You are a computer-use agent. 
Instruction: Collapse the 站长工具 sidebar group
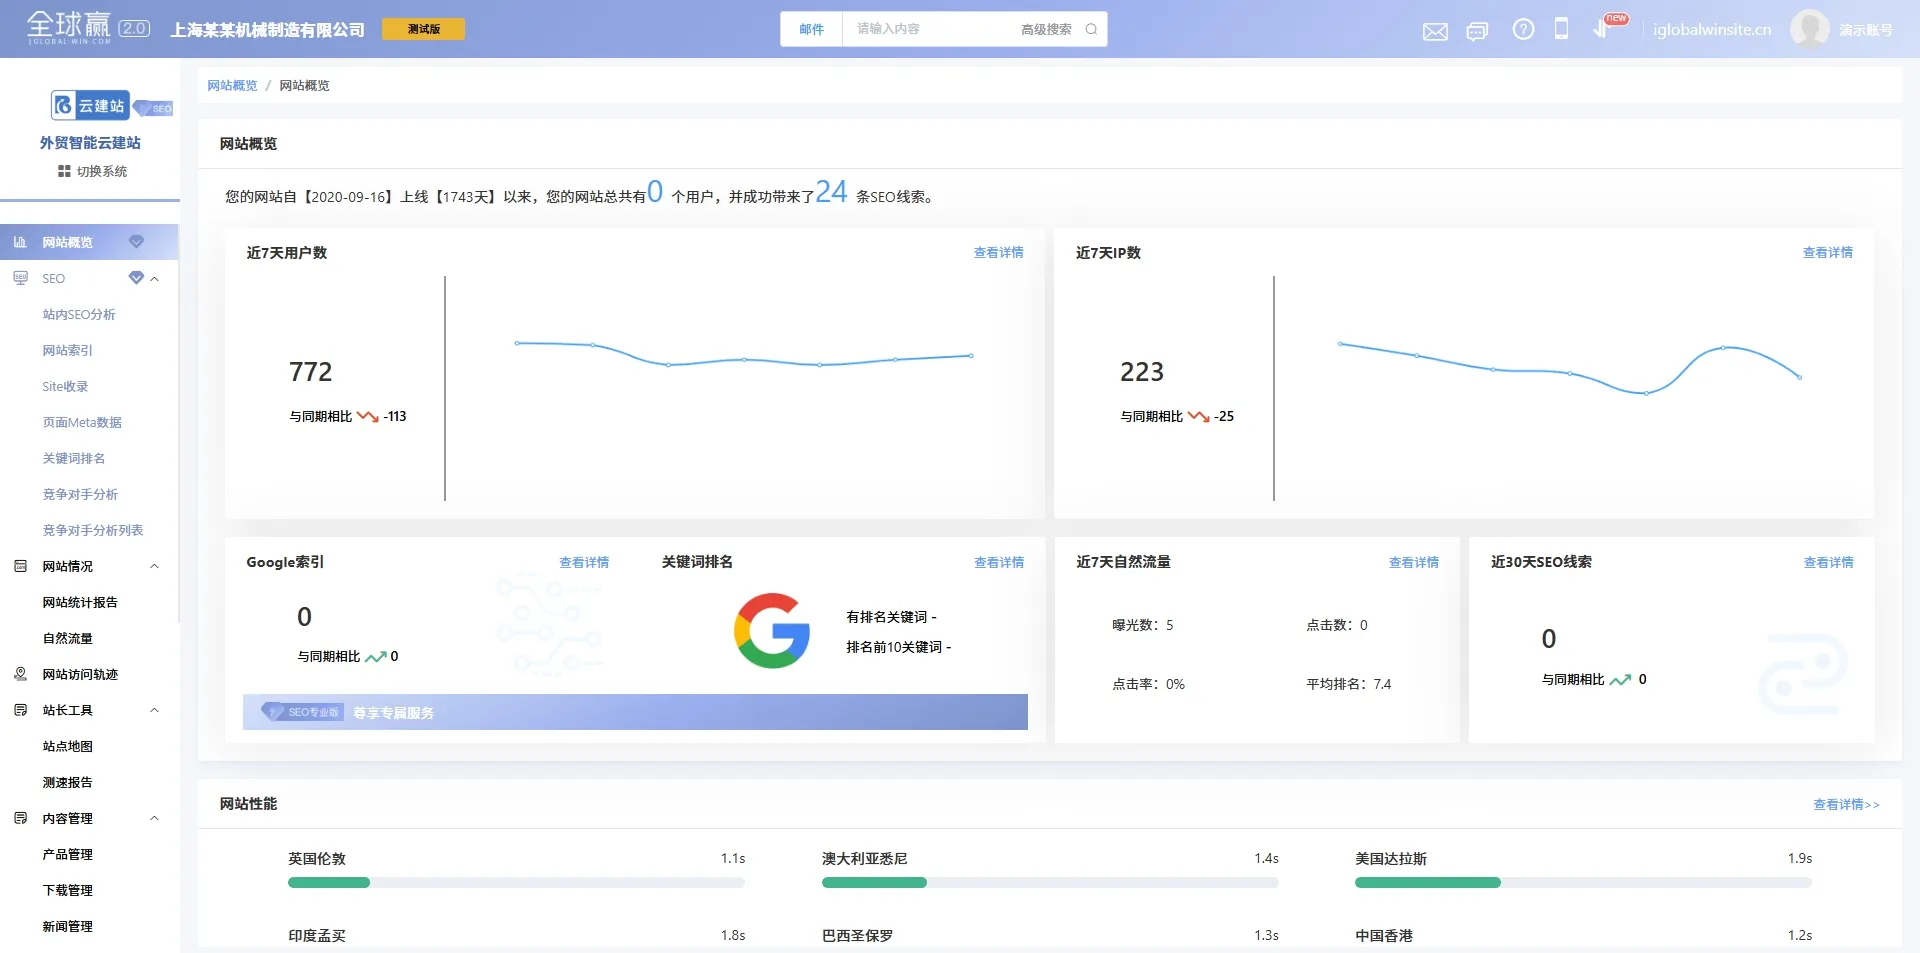point(155,711)
